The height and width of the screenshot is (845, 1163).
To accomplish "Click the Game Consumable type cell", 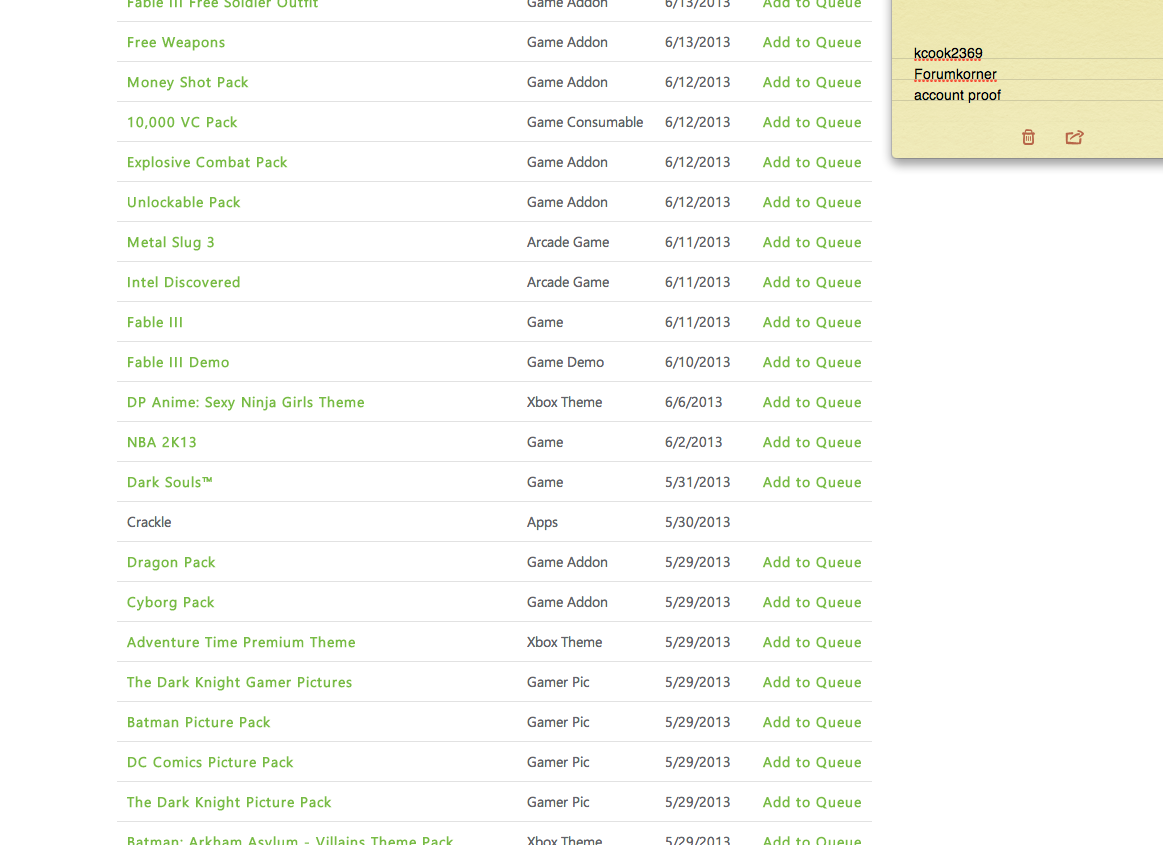I will (x=584, y=122).
